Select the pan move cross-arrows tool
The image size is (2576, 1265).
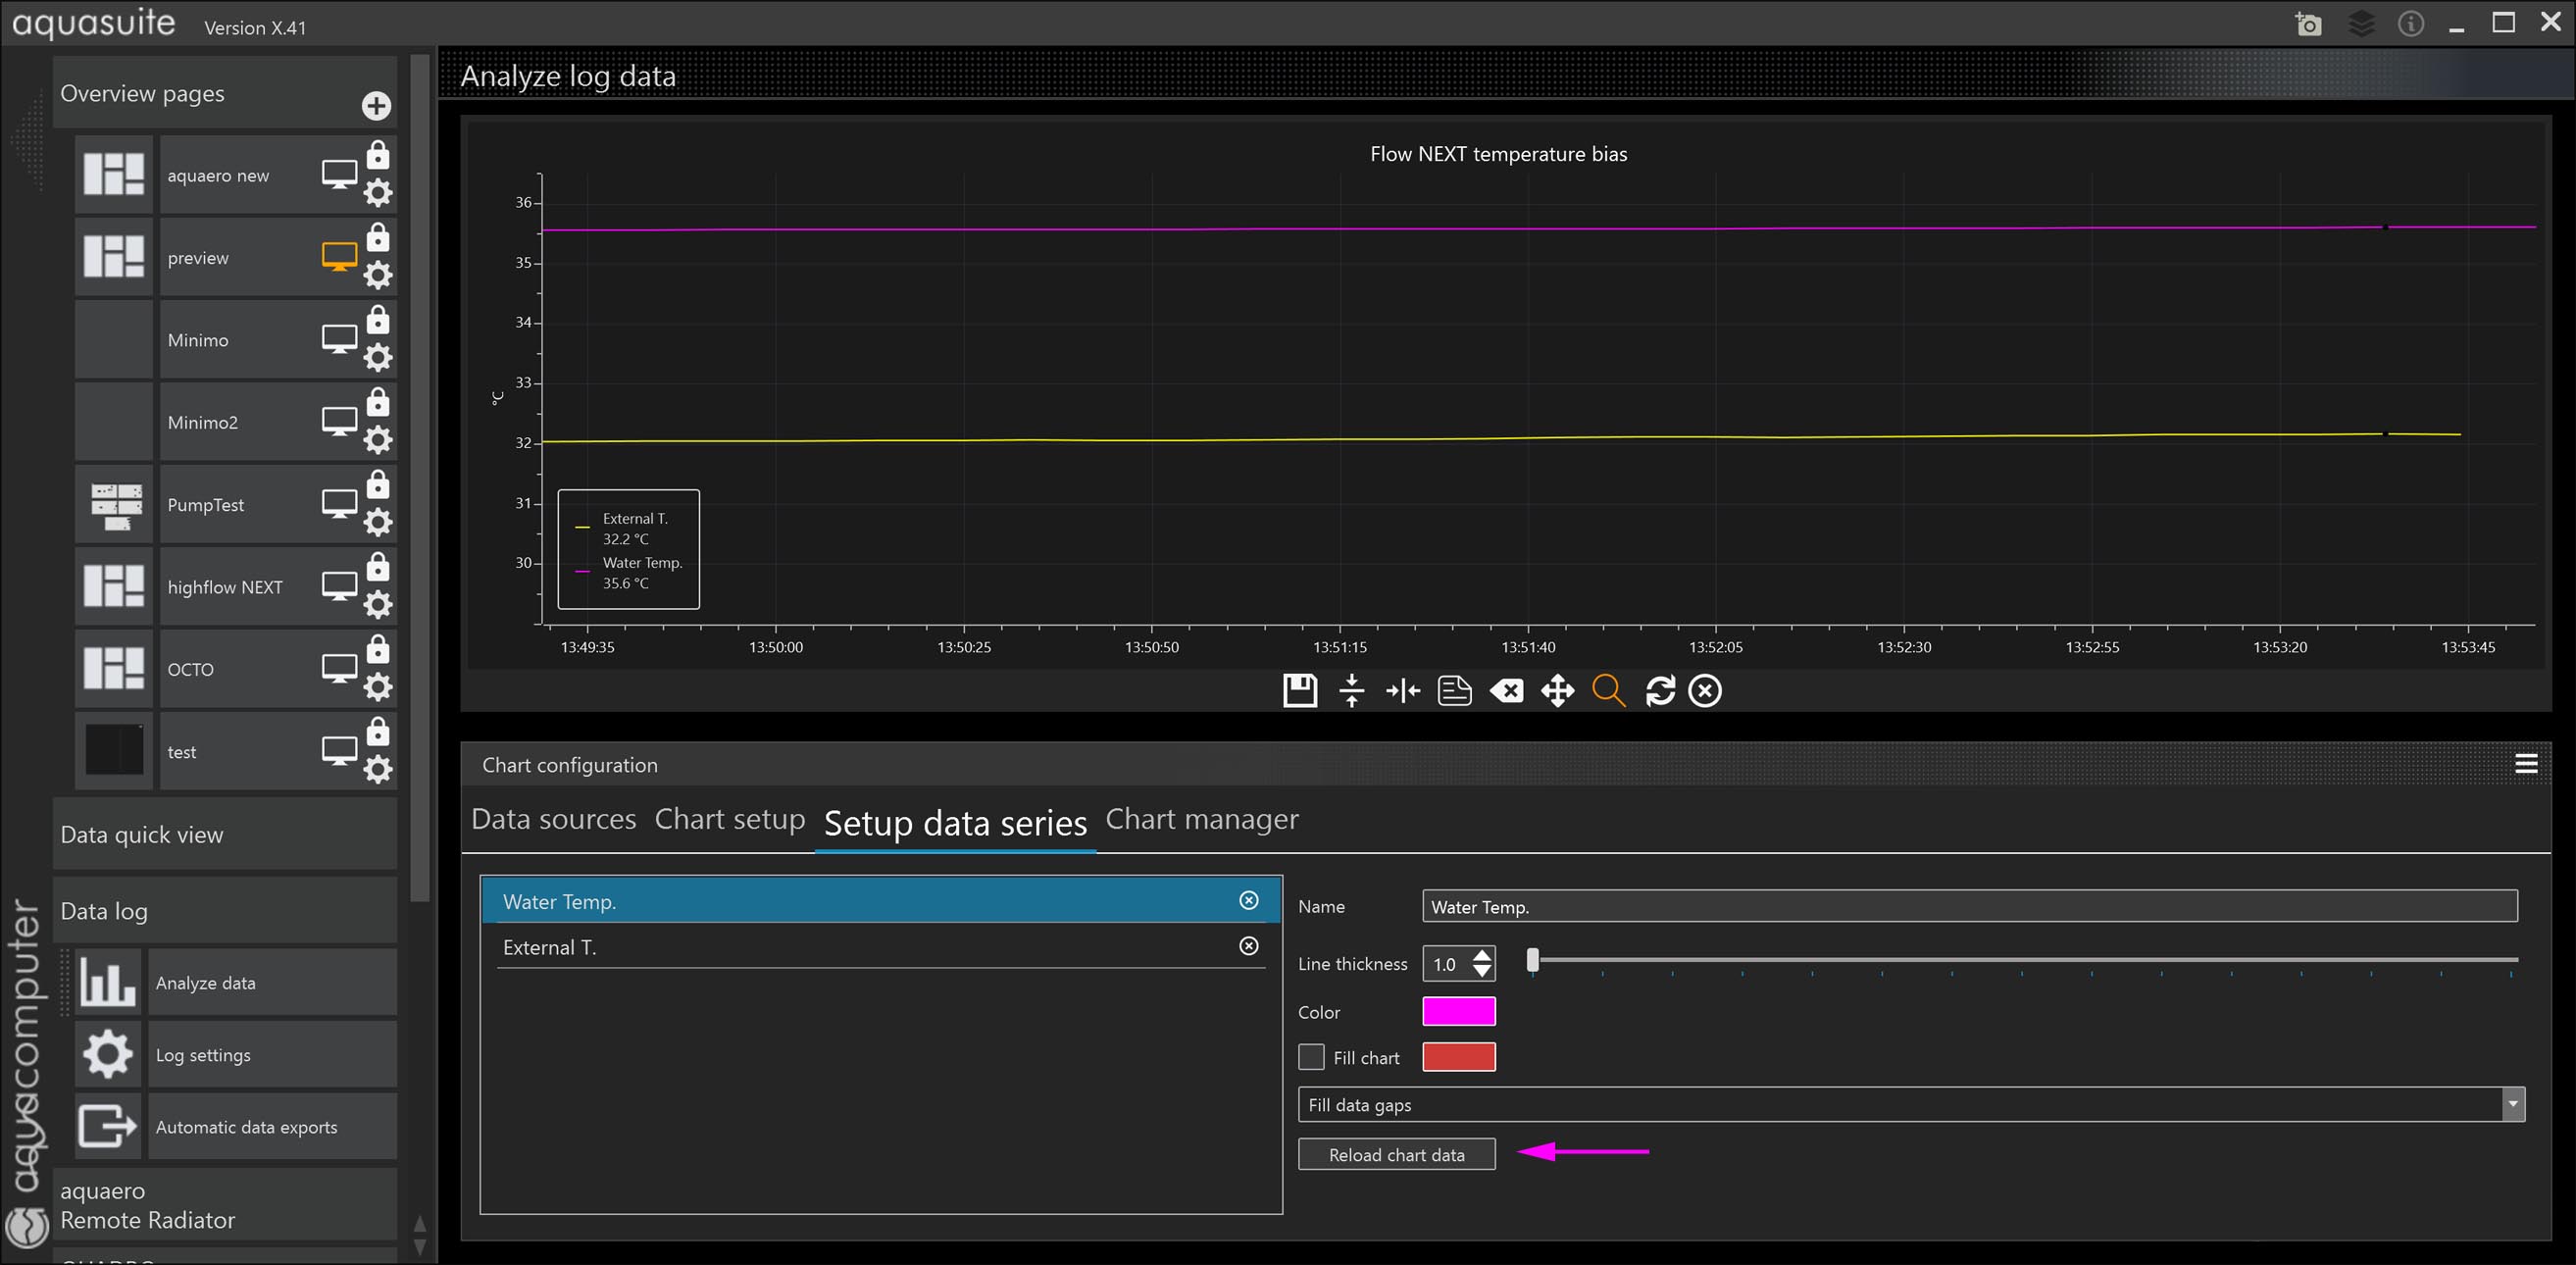coord(1557,690)
